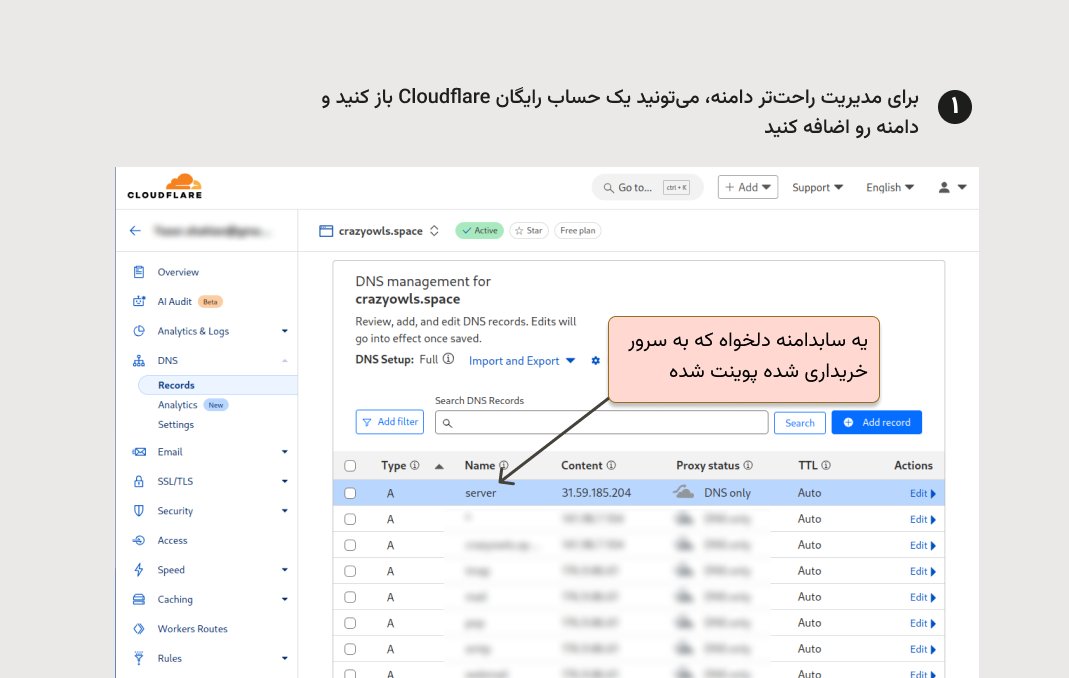Image resolution: width=1069 pixels, height=678 pixels.
Task: Open Workers Routes in sidebar
Action: [x=192, y=629]
